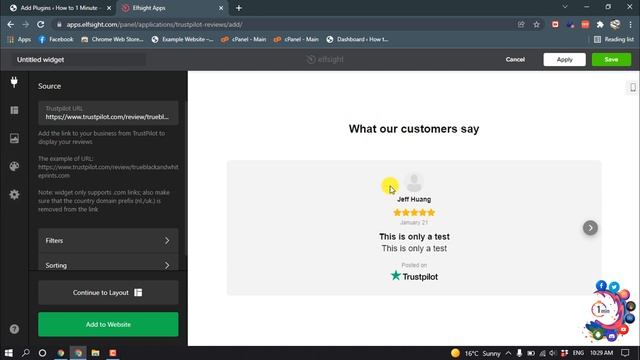Image resolution: width=640 pixels, height=360 pixels.
Task: Click the taskbar clock showing 10:29 AM
Action: (x=601, y=353)
